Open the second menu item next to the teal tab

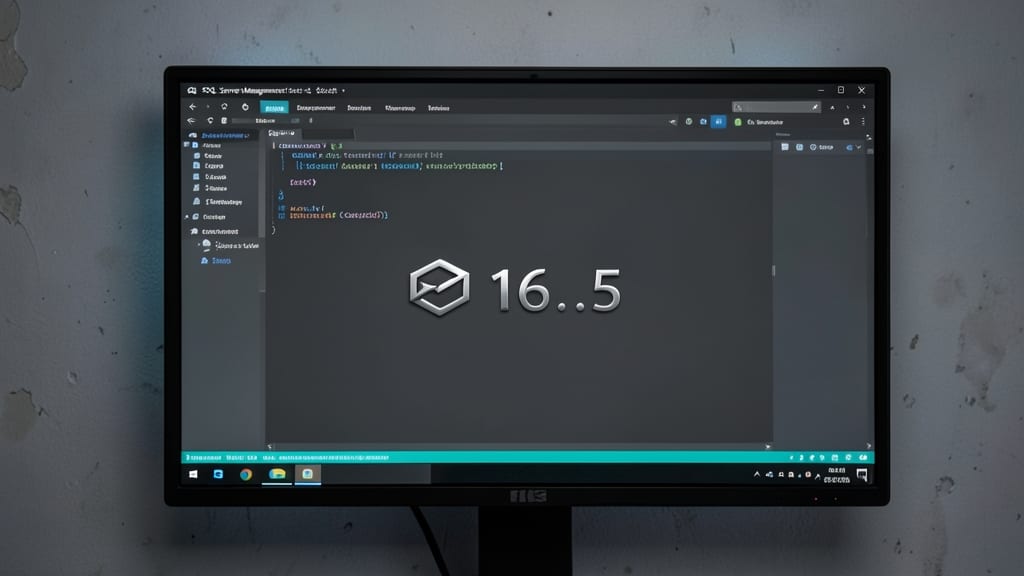(315, 108)
